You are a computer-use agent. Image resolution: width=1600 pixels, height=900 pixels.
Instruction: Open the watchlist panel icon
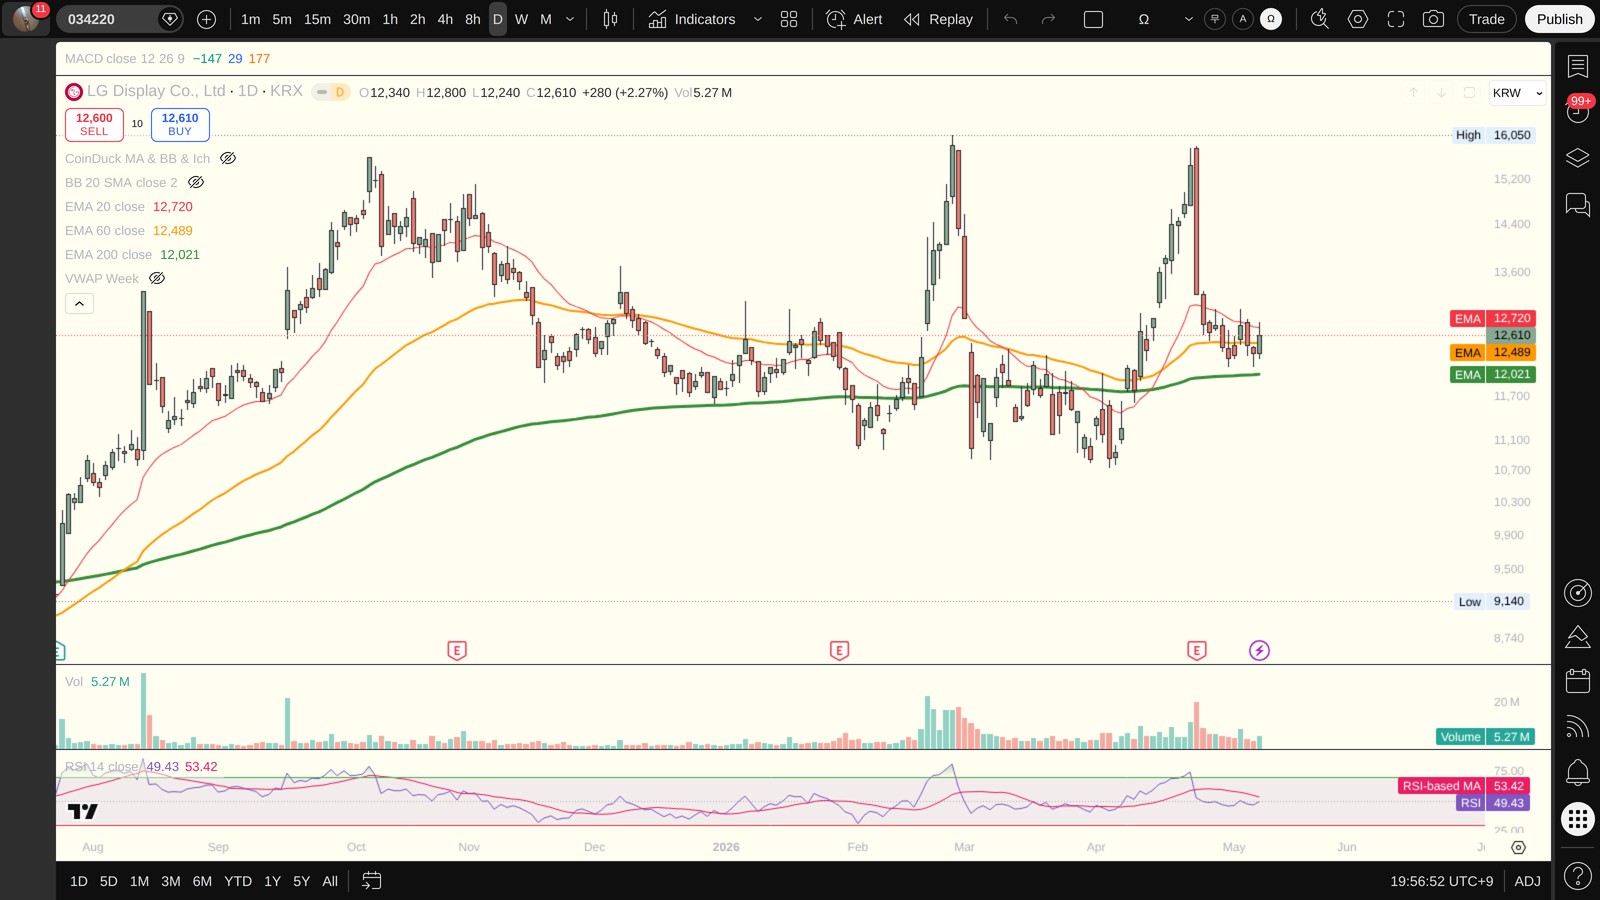(x=1578, y=67)
